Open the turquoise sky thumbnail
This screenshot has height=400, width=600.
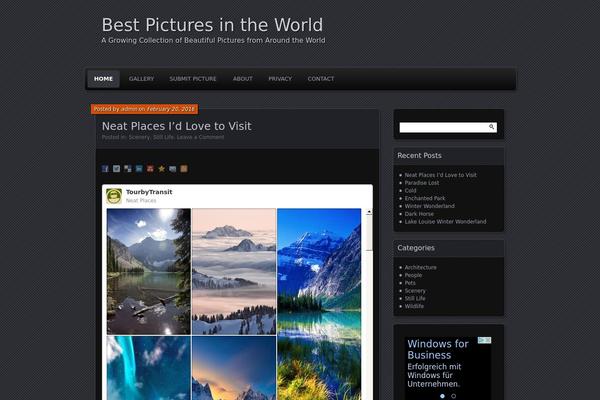tap(148, 368)
